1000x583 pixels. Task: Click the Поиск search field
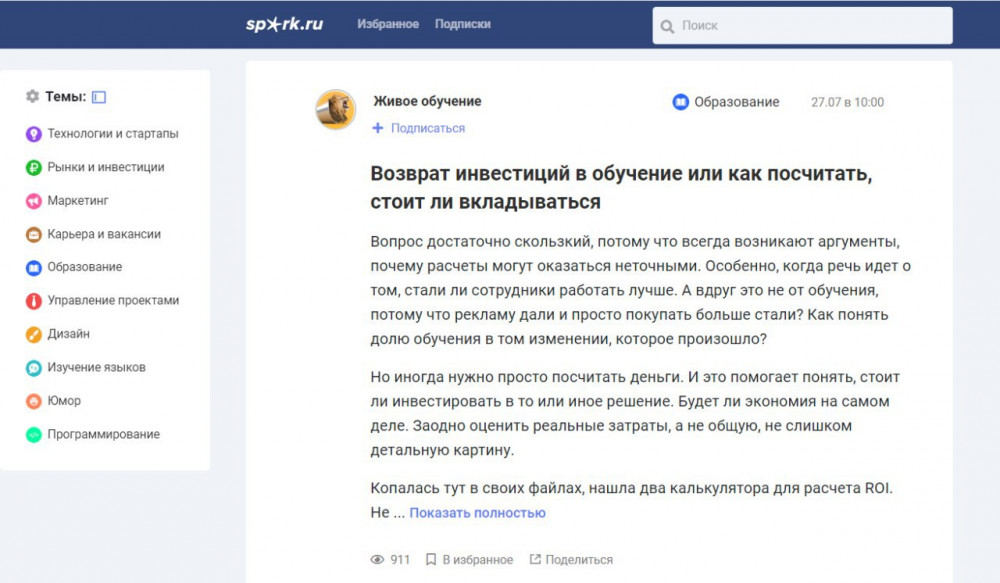(810, 26)
